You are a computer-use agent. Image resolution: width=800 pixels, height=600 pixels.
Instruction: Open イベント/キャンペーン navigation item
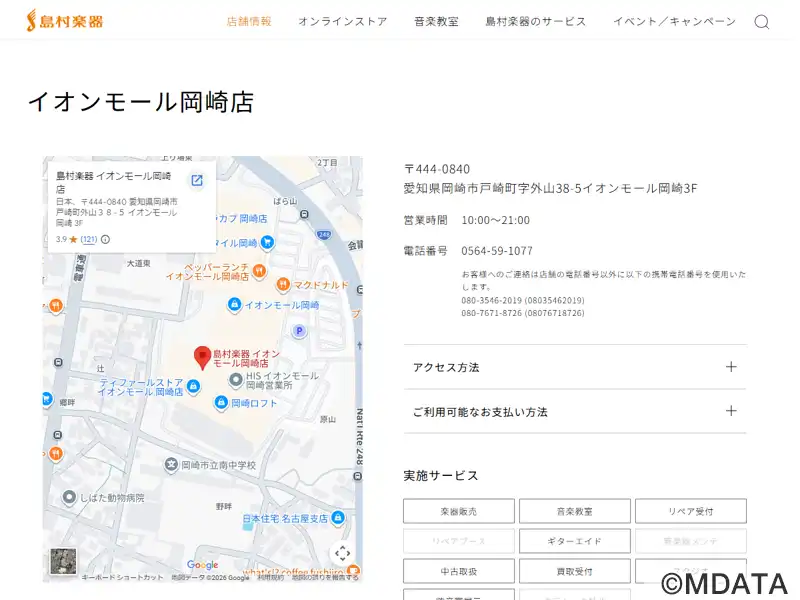click(x=674, y=21)
